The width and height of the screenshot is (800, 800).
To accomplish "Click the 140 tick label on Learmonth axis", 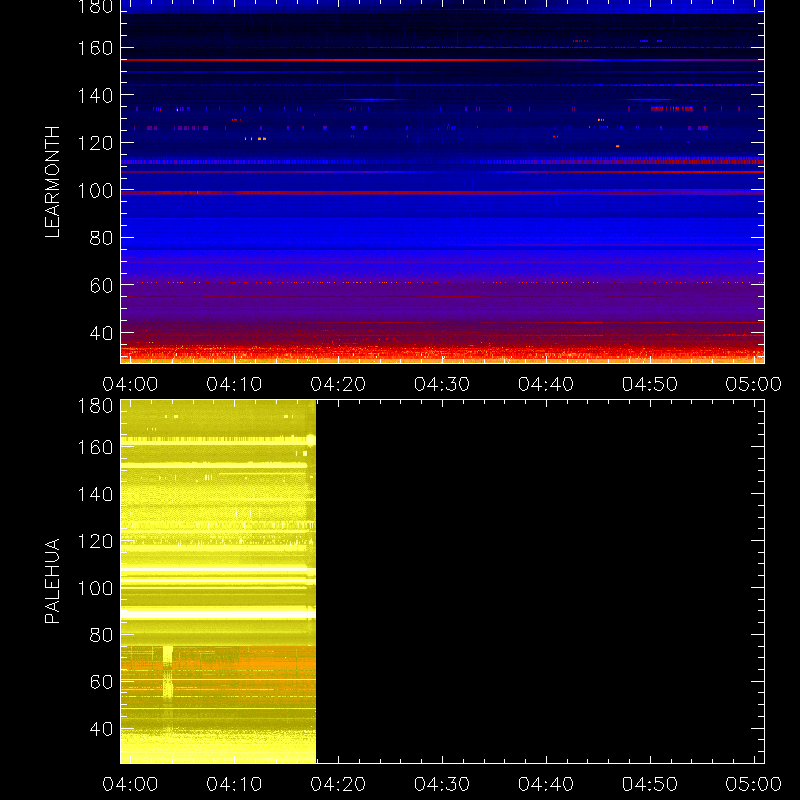I will click(95, 95).
